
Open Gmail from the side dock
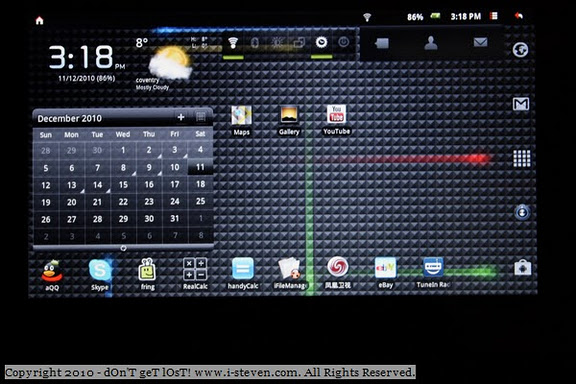tap(521, 104)
